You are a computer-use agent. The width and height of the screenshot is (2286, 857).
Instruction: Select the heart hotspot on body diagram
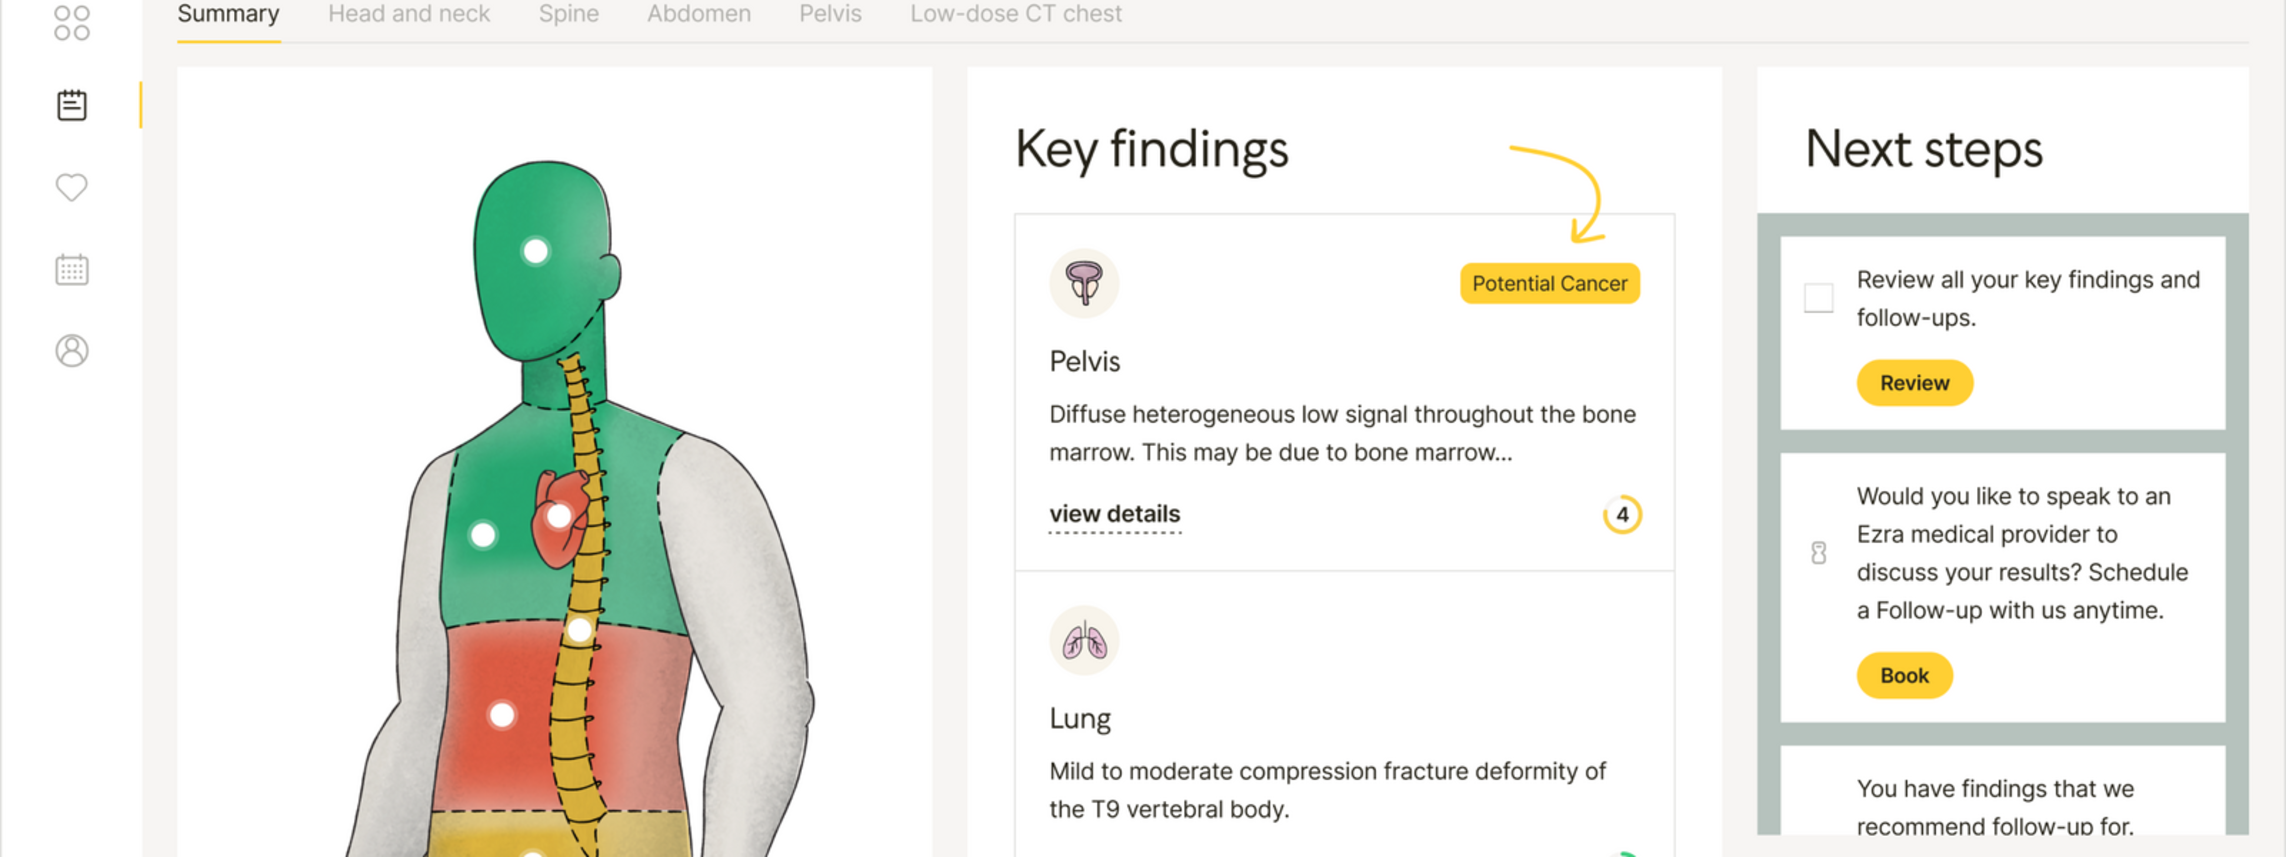coord(559,516)
